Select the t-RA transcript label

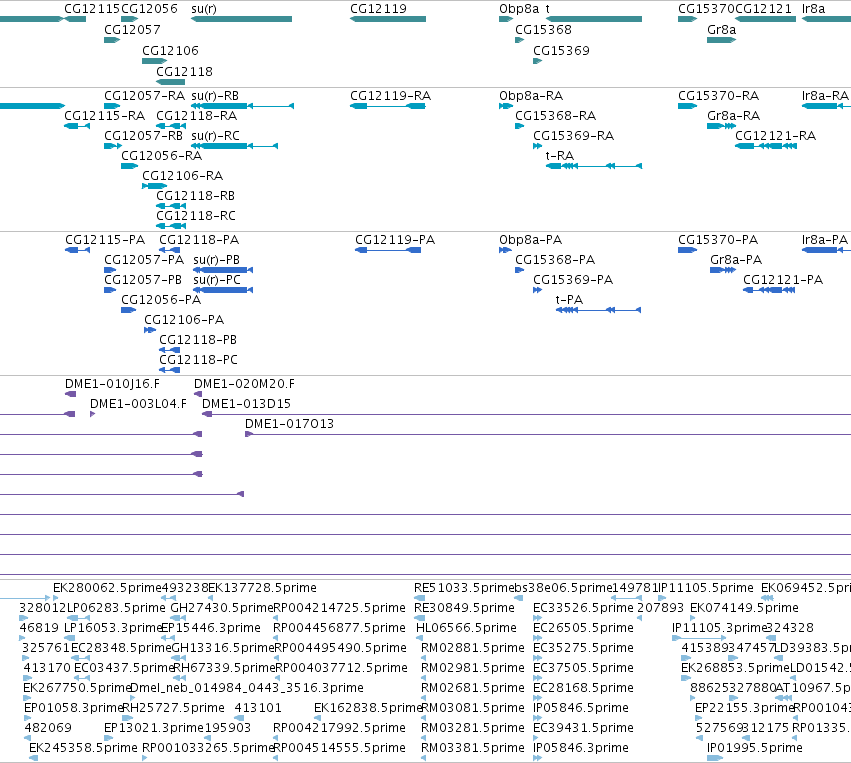click(560, 156)
